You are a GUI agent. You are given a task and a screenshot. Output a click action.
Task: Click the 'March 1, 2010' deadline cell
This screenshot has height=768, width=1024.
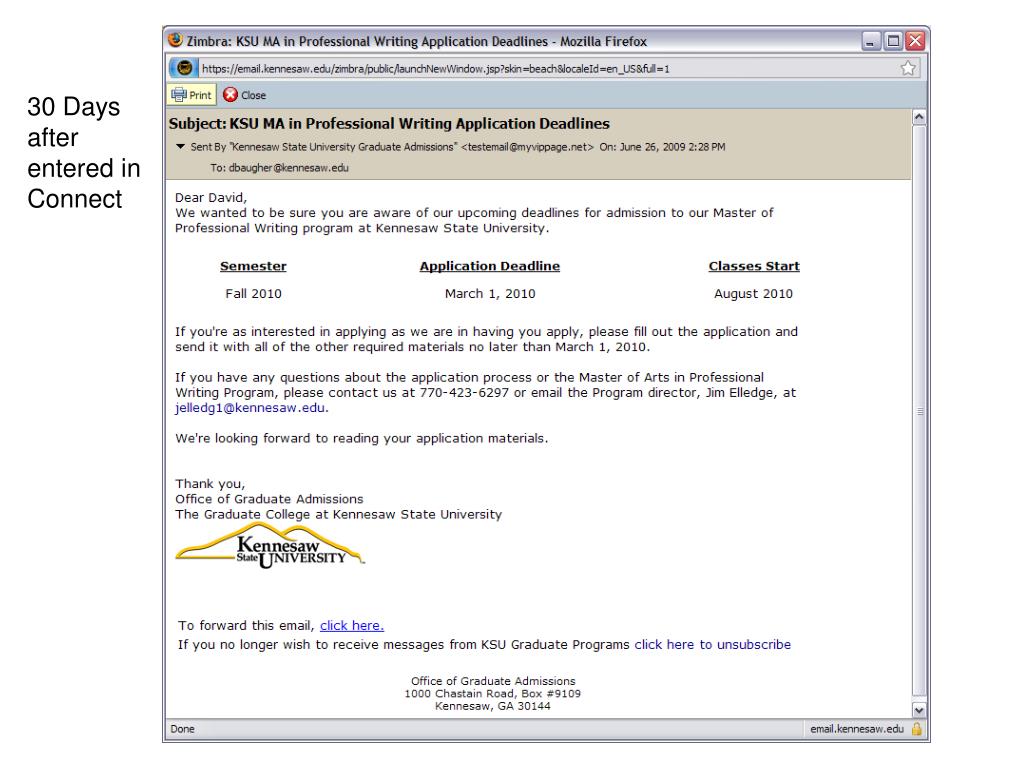490,294
